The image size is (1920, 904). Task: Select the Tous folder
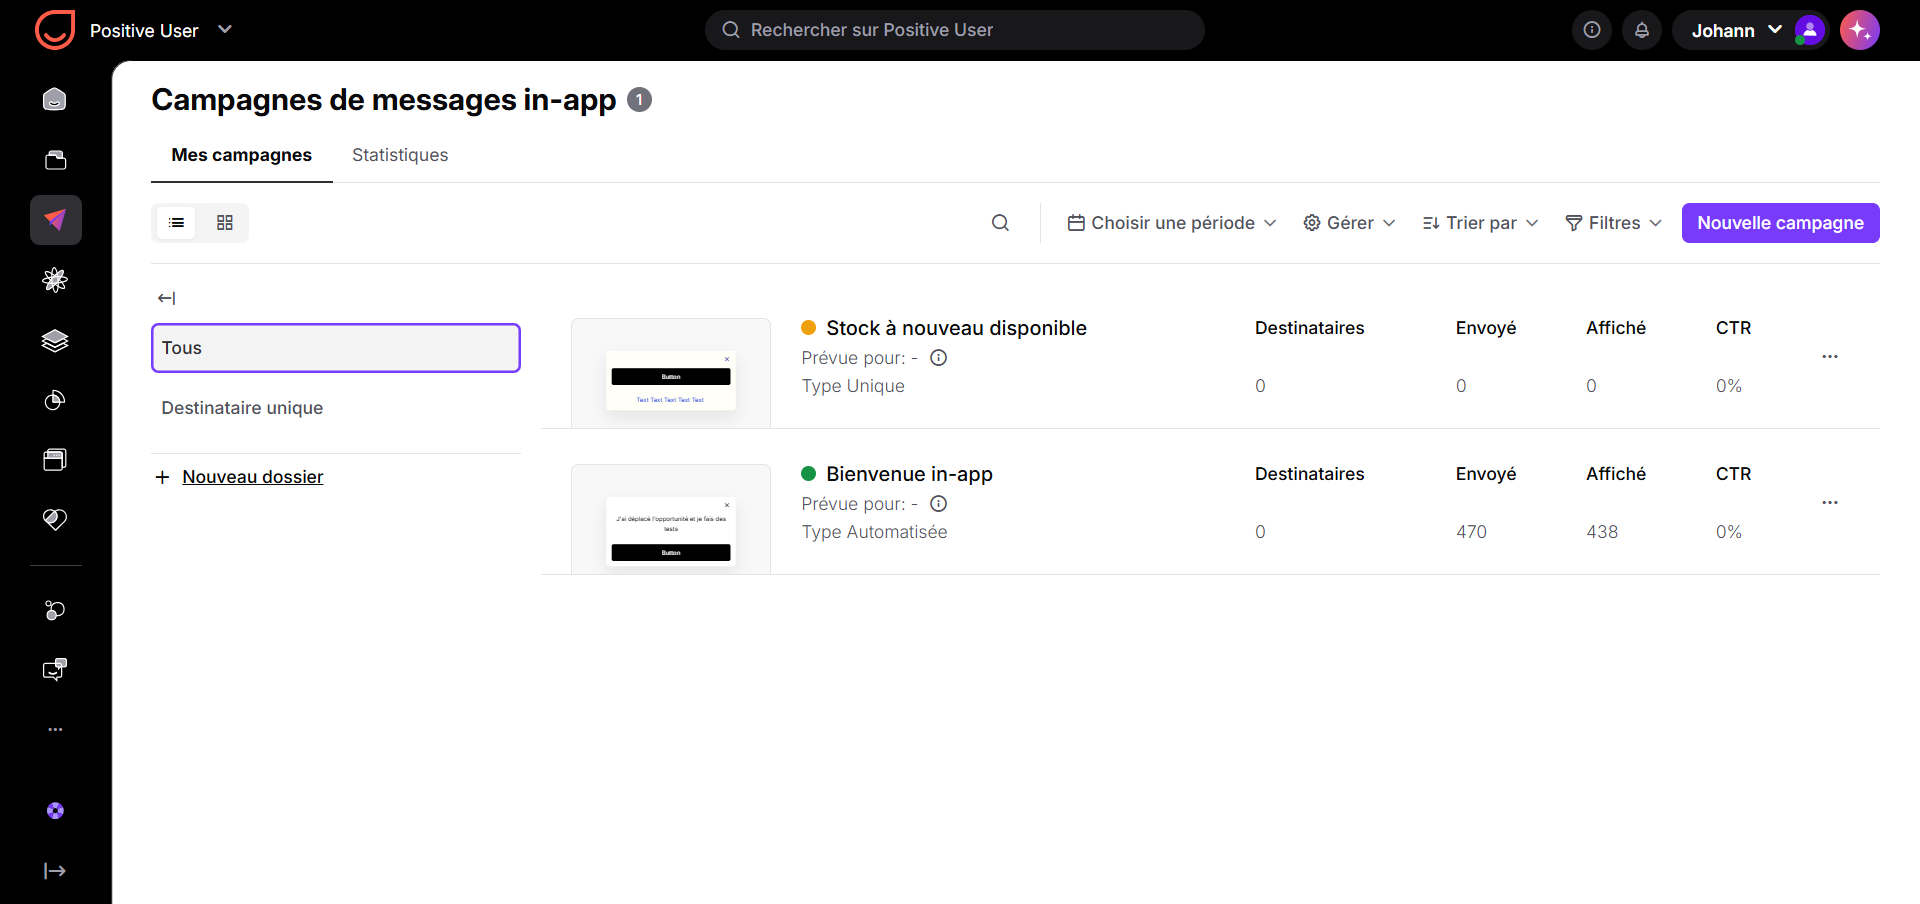(336, 348)
